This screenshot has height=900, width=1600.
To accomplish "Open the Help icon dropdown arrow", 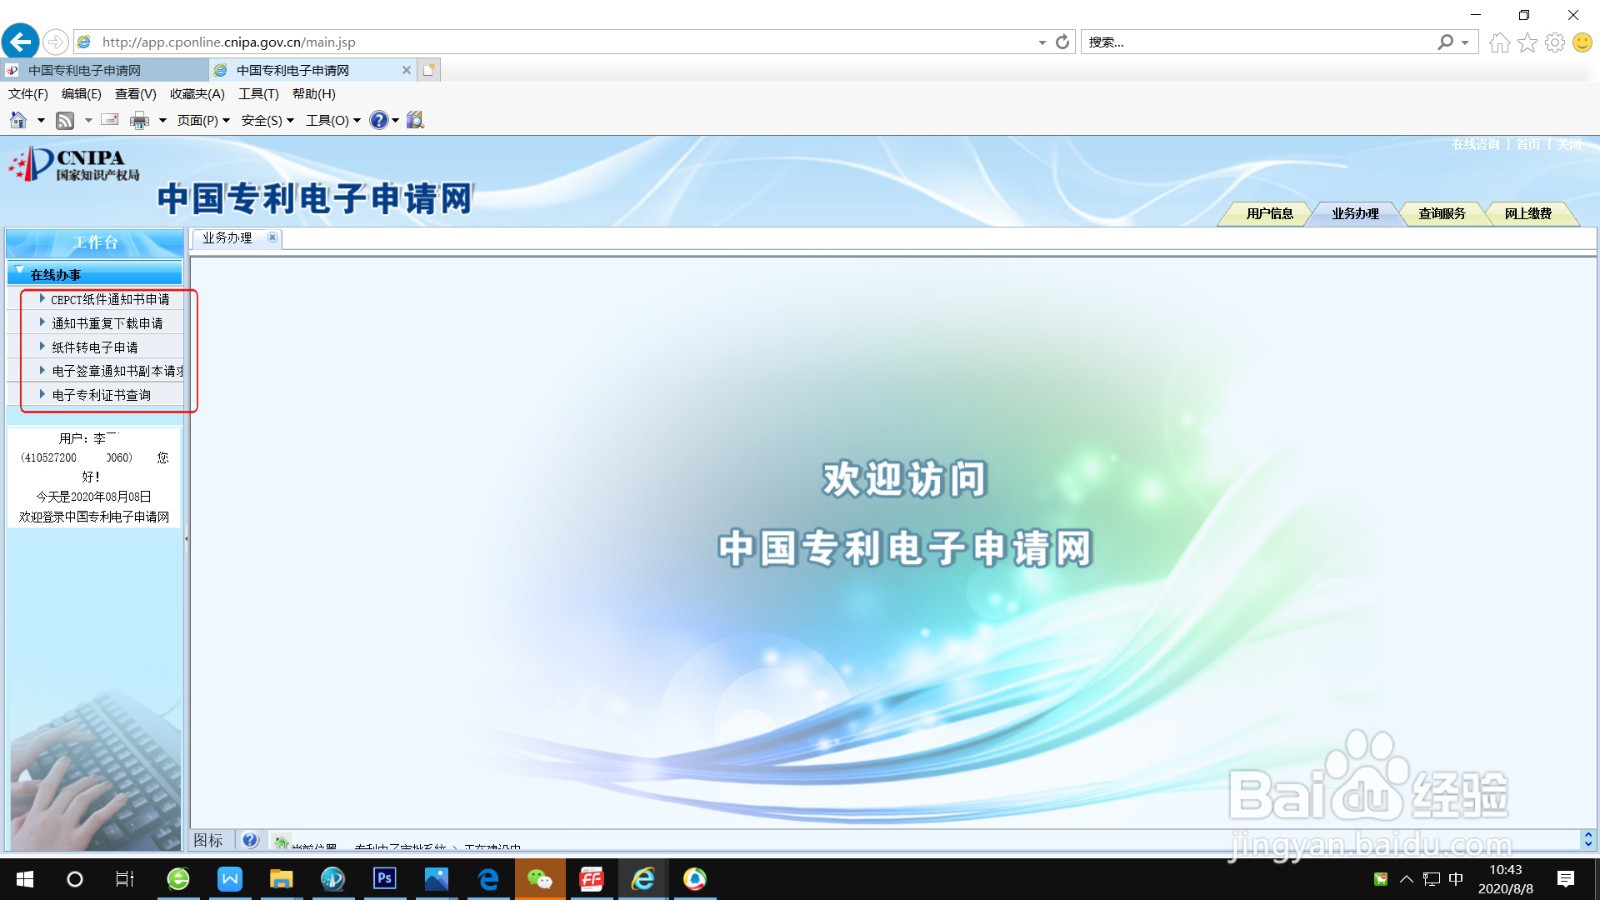I will tap(395, 120).
